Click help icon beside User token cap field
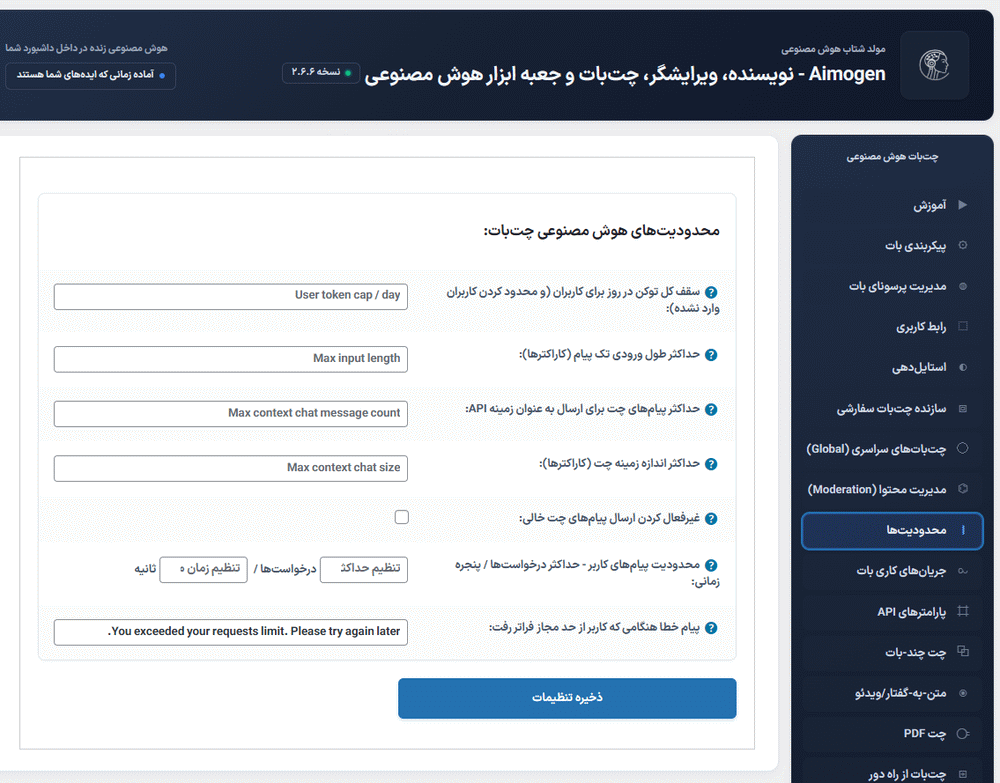The width and height of the screenshot is (1000, 783). (711, 289)
